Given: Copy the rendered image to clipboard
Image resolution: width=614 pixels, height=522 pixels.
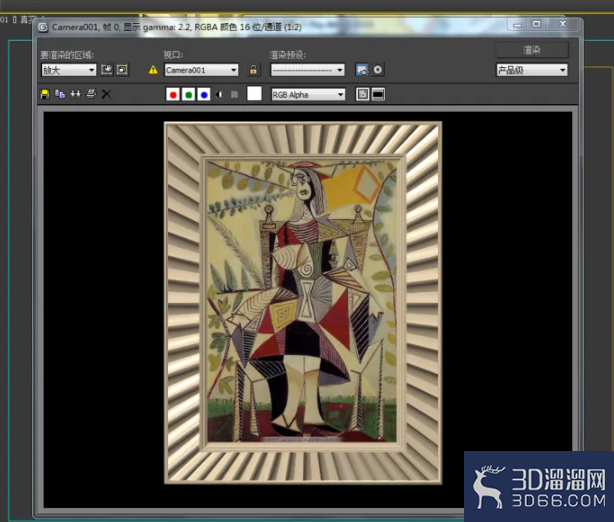Looking at the screenshot, I should tap(60, 94).
